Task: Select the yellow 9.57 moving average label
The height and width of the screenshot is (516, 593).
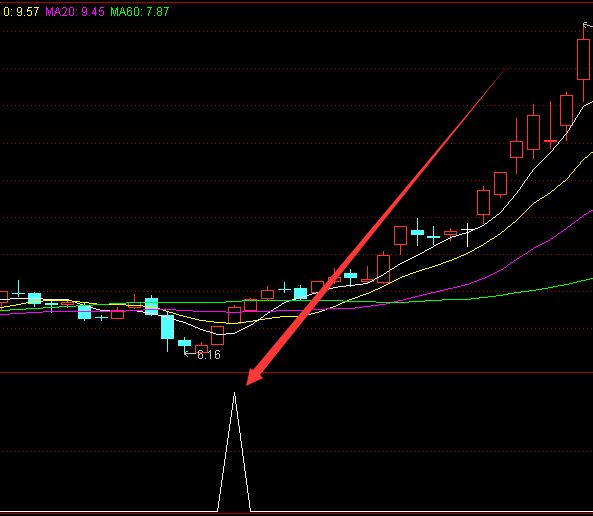Action: tap(21, 12)
